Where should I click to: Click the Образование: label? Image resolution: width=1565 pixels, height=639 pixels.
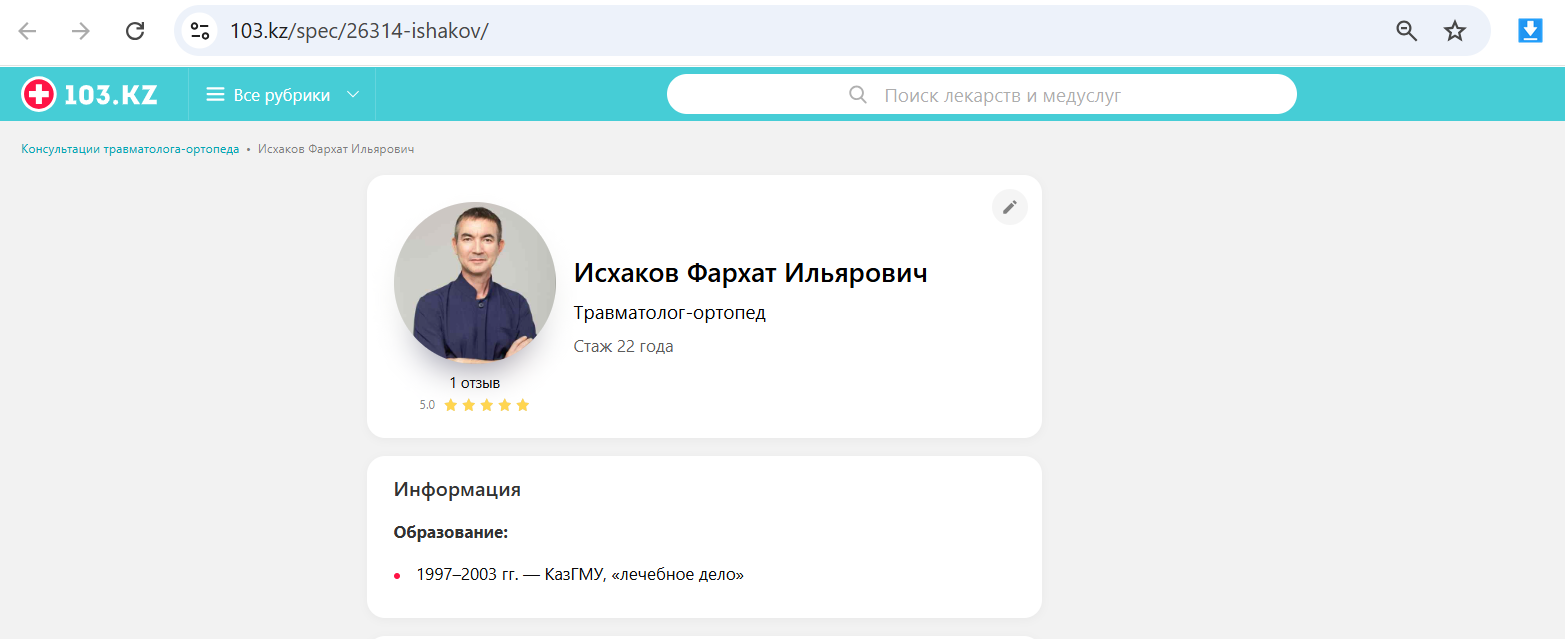tap(451, 533)
